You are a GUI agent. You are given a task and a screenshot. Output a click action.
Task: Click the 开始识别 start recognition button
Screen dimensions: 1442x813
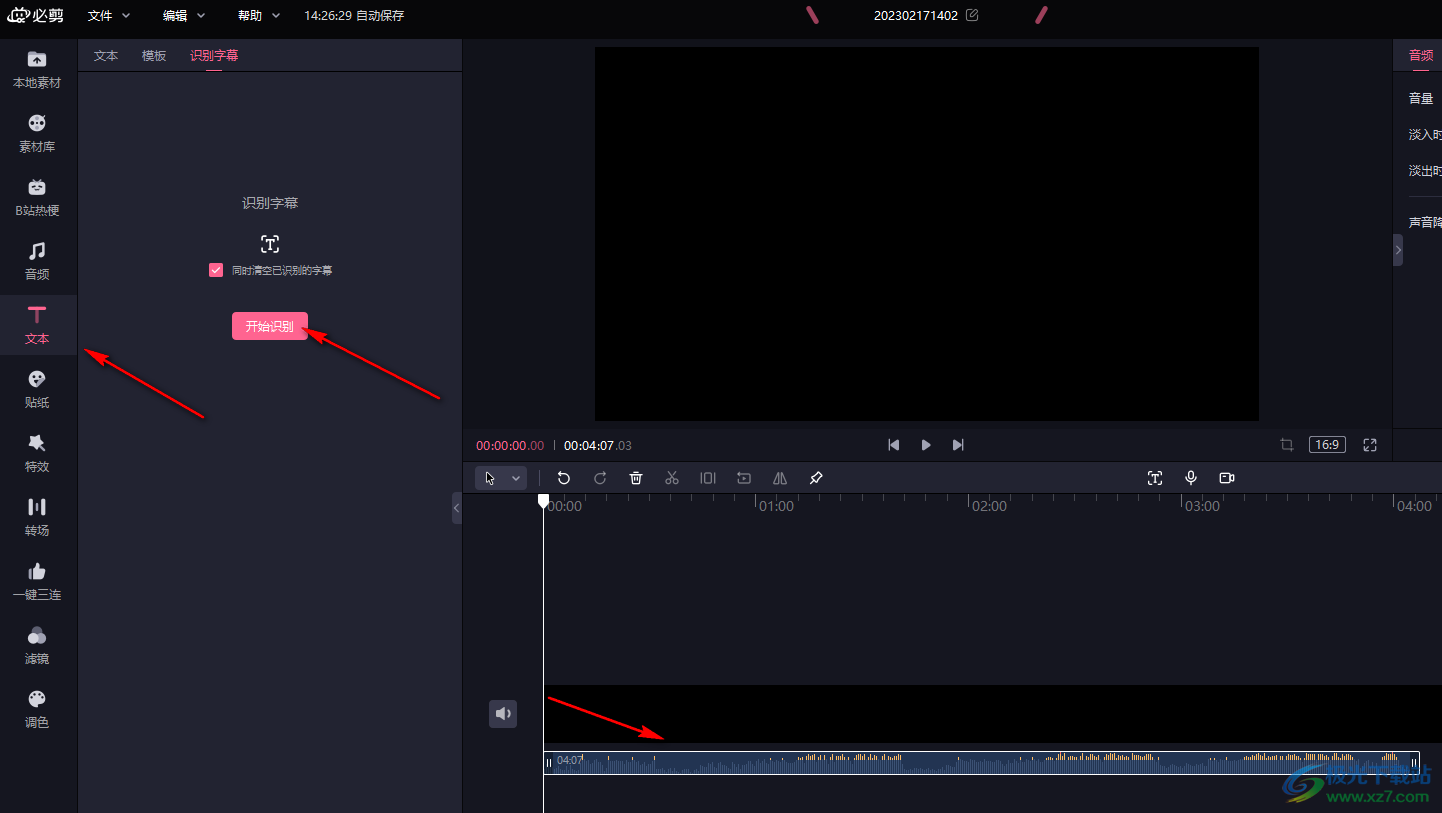tap(270, 326)
